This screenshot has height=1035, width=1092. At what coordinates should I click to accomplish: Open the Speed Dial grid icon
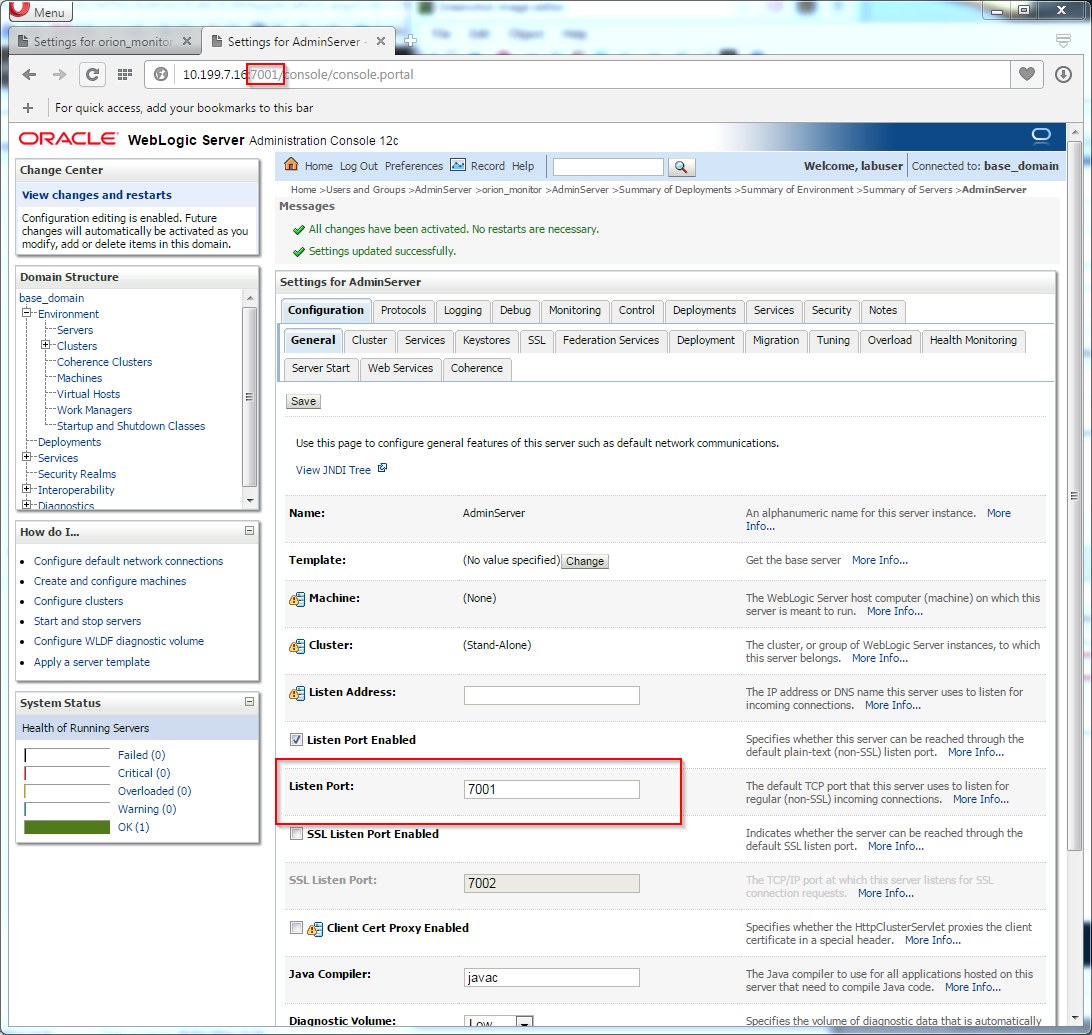[x=125, y=75]
